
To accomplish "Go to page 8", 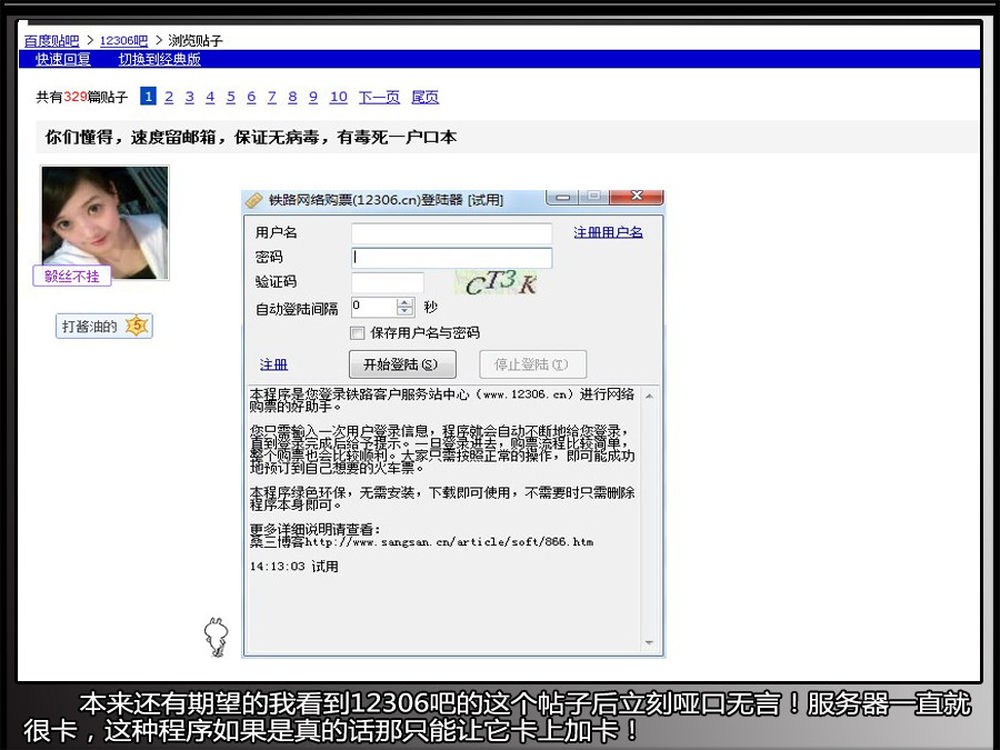I will [293, 97].
